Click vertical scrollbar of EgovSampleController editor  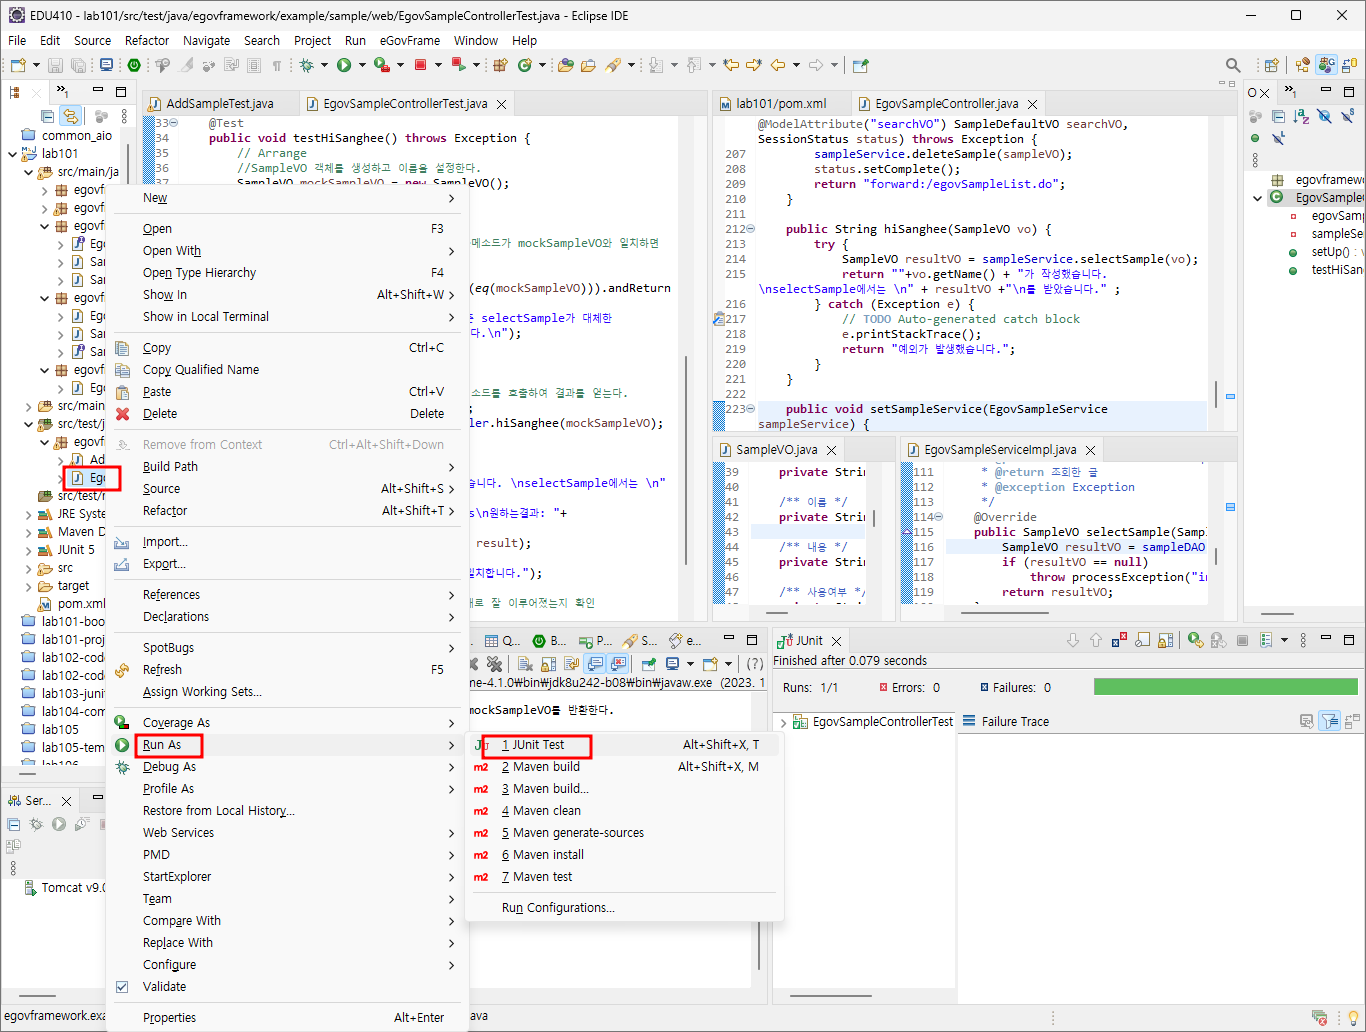click(x=1215, y=394)
